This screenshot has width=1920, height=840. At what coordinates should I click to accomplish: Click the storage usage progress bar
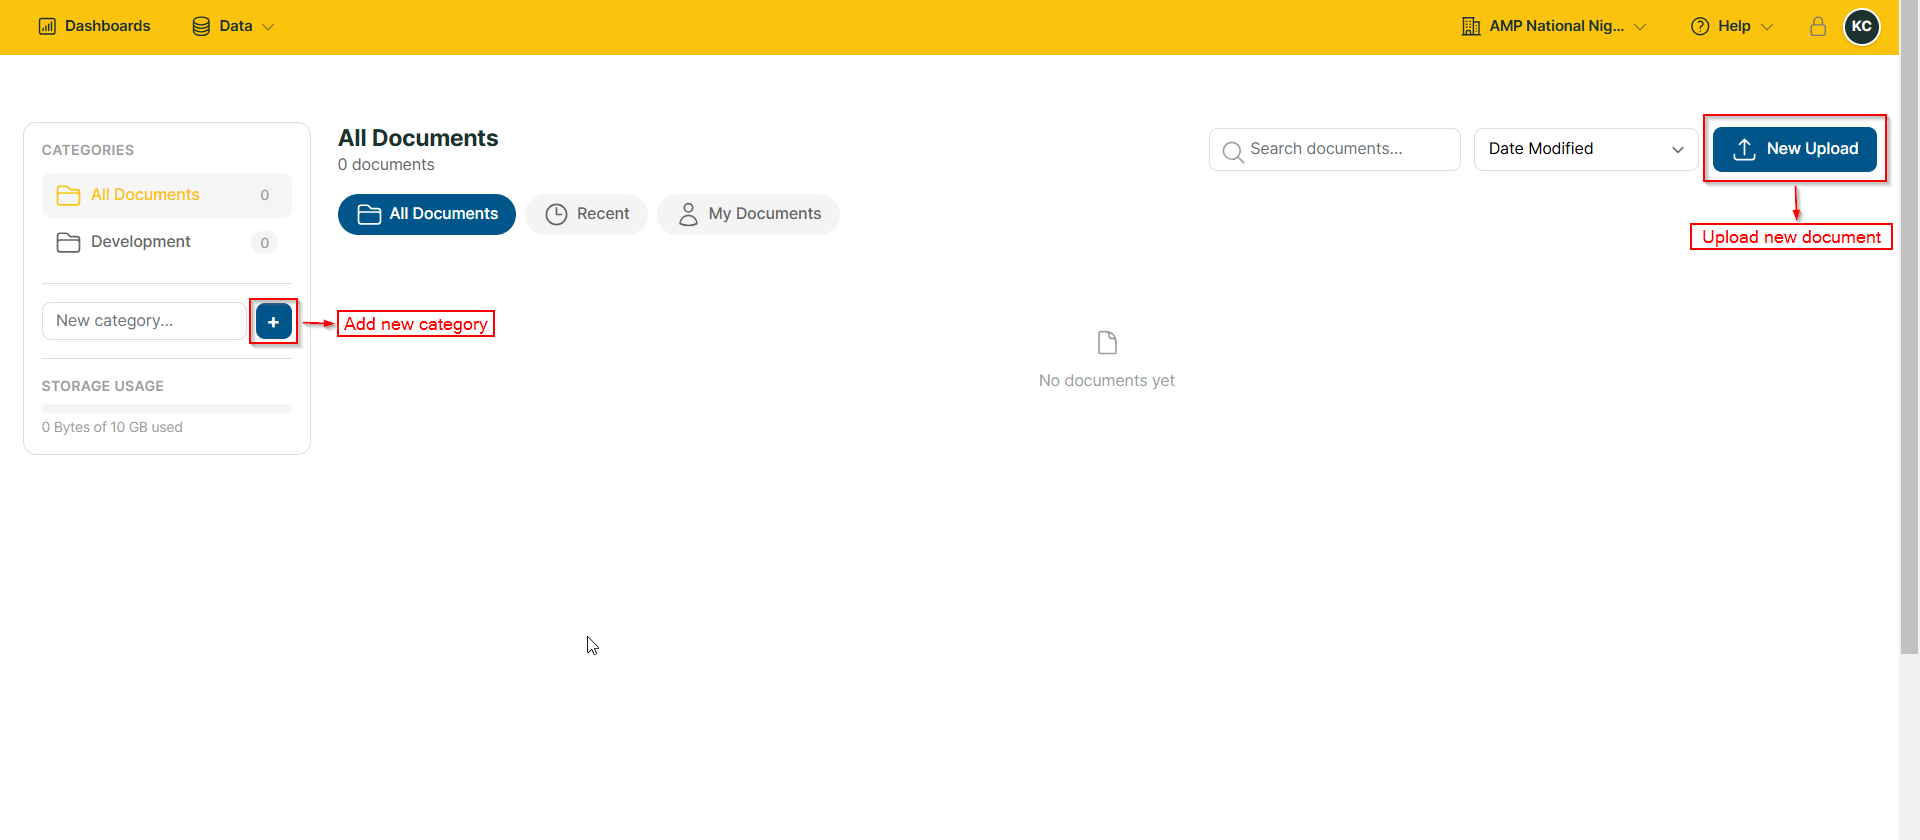pos(167,408)
